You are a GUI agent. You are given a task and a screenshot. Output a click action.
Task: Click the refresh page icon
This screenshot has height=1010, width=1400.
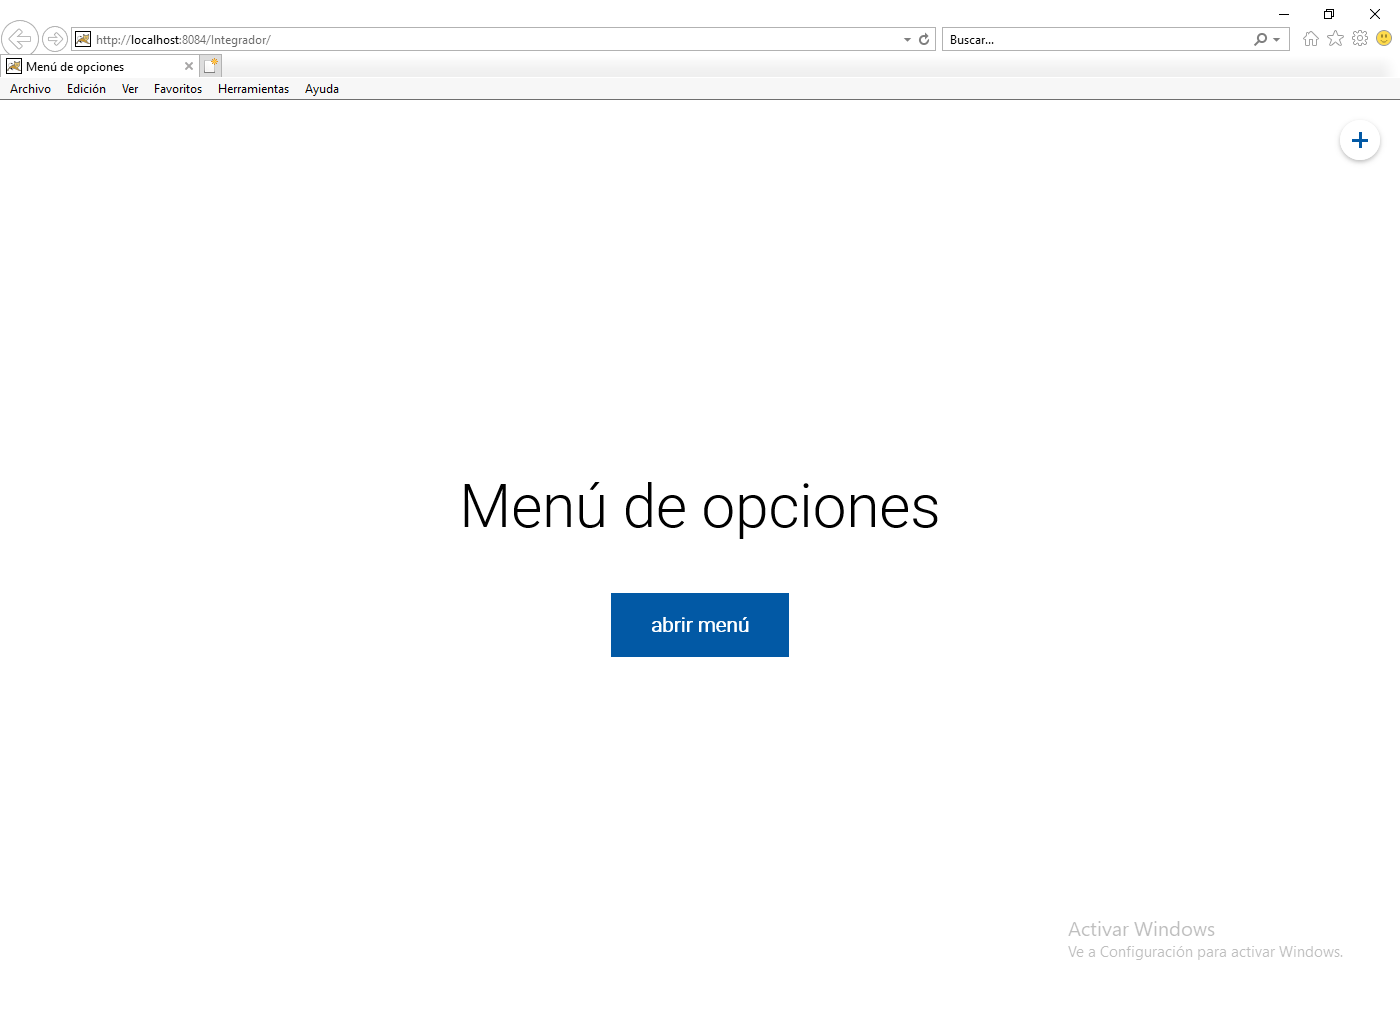[924, 40]
